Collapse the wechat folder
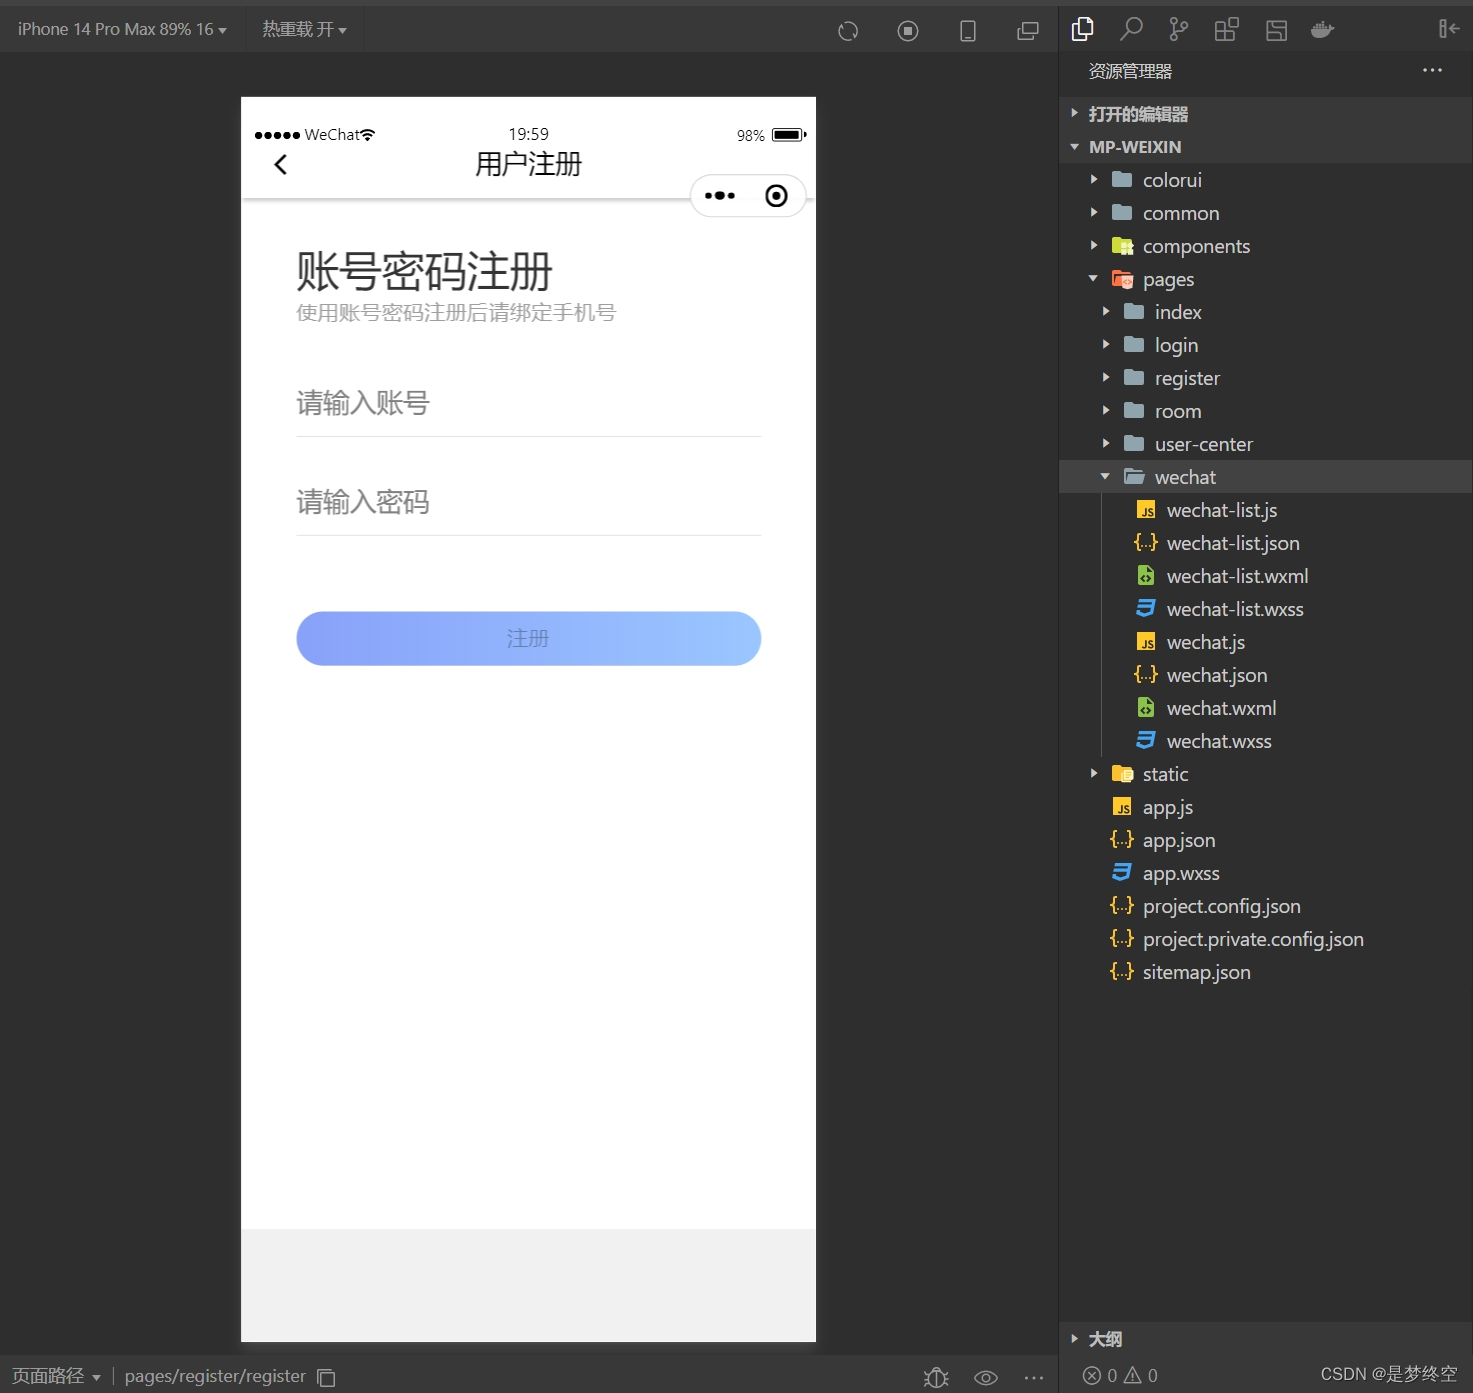 click(x=1265, y=477)
